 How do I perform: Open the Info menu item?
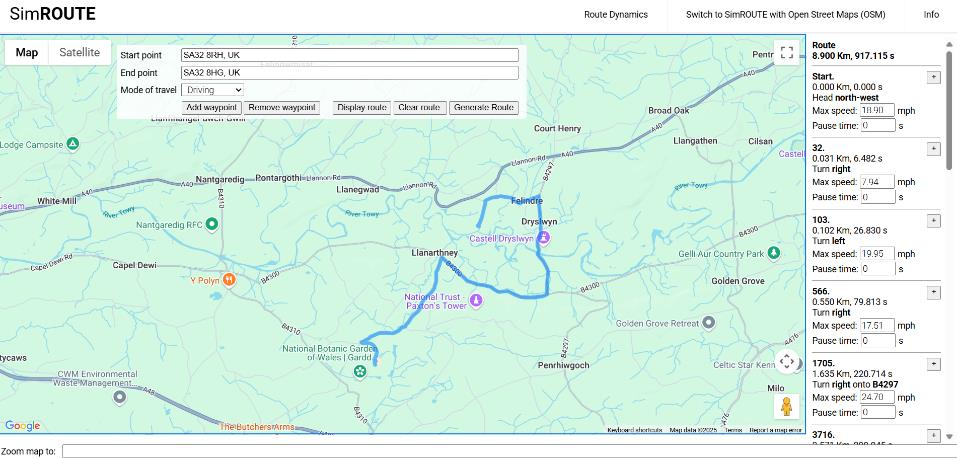coord(931,15)
